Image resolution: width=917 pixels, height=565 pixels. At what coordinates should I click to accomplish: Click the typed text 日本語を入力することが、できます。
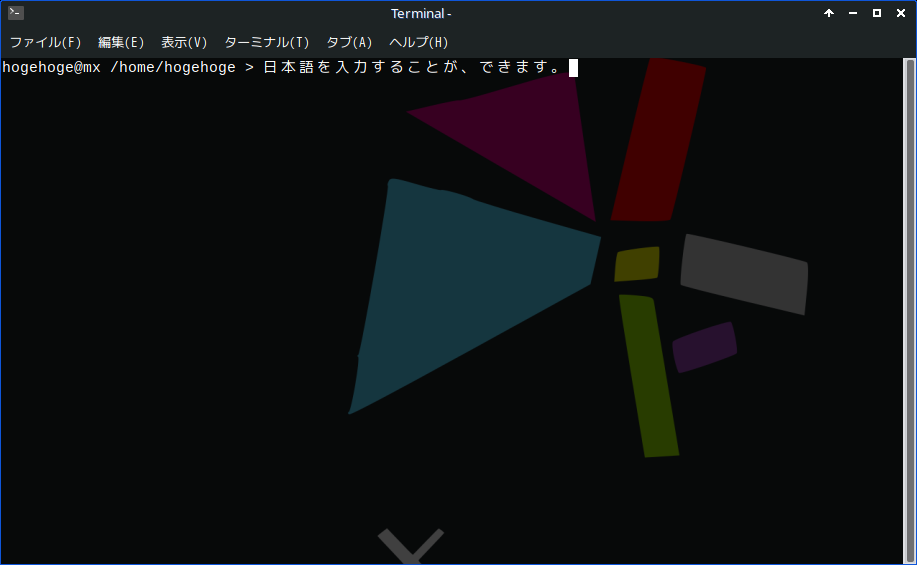click(413, 67)
